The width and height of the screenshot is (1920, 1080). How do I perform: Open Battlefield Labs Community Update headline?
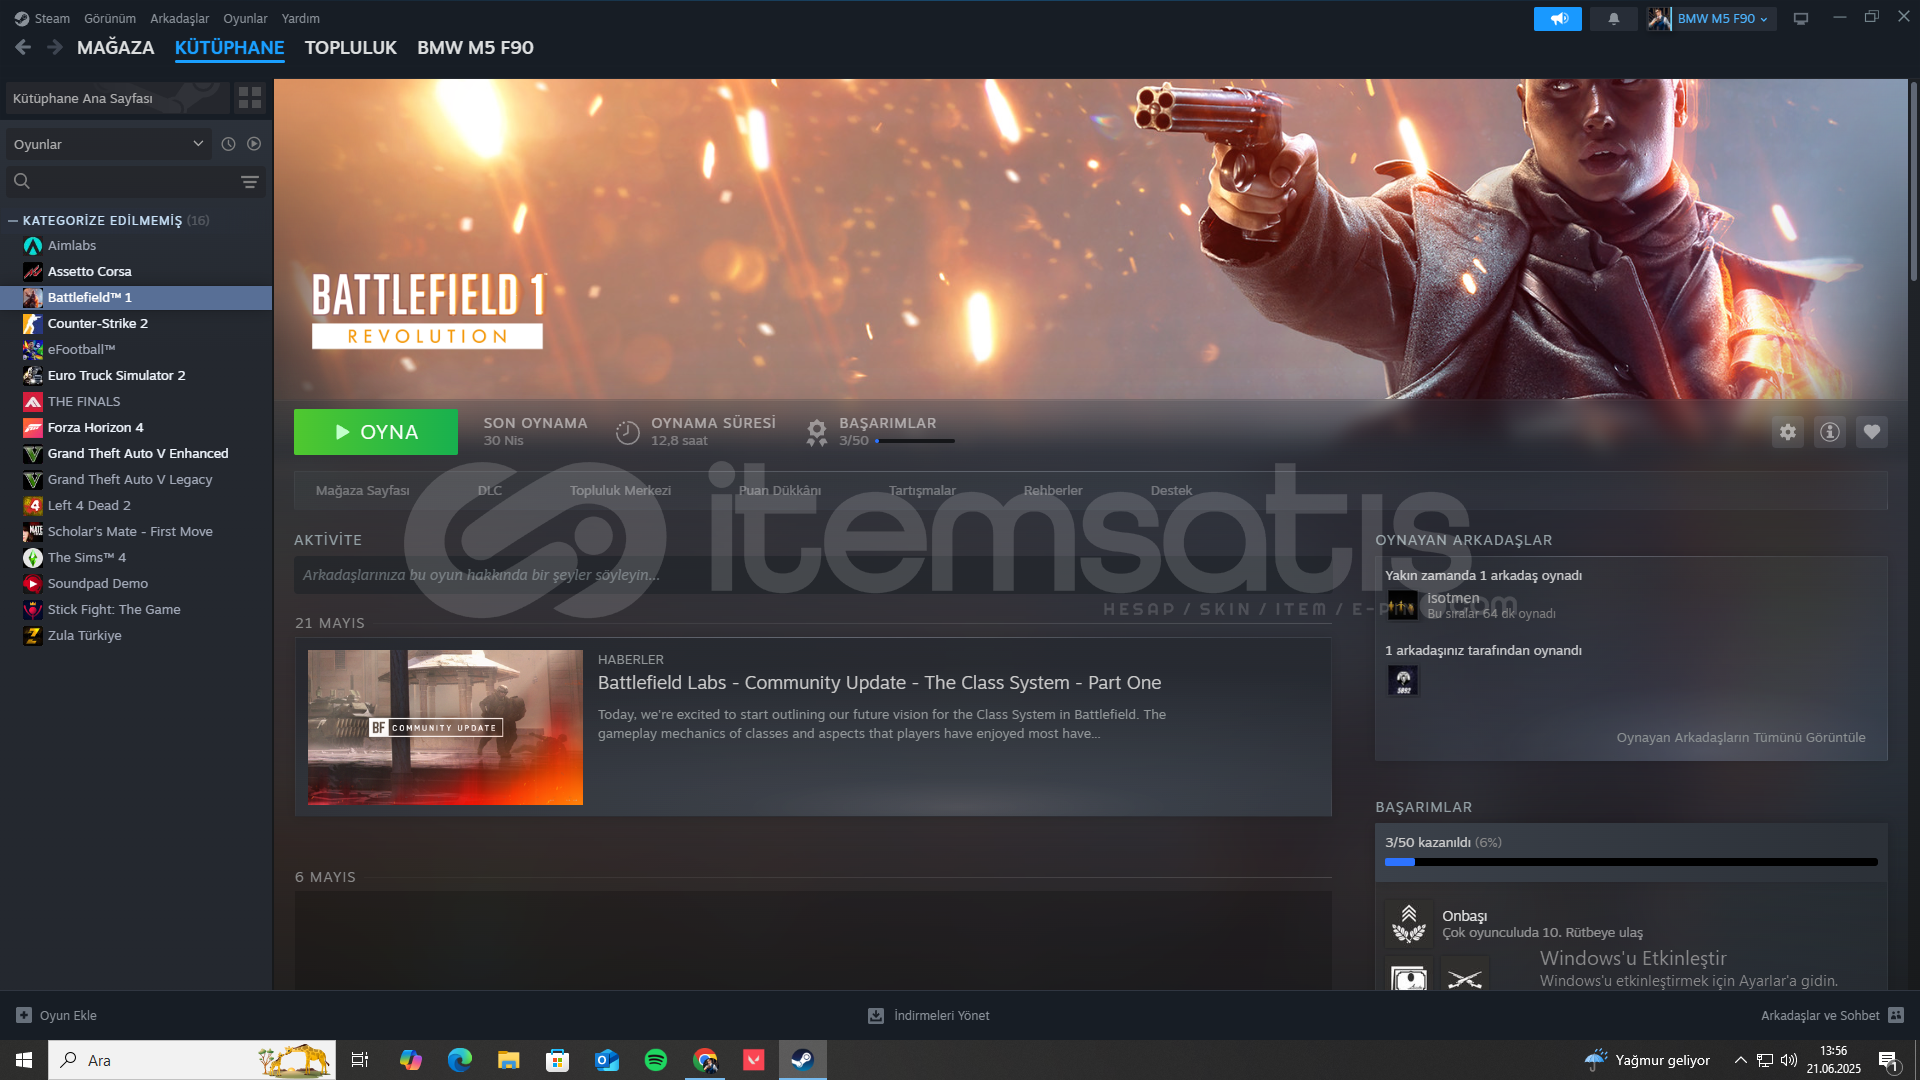click(x=879, y=683)
